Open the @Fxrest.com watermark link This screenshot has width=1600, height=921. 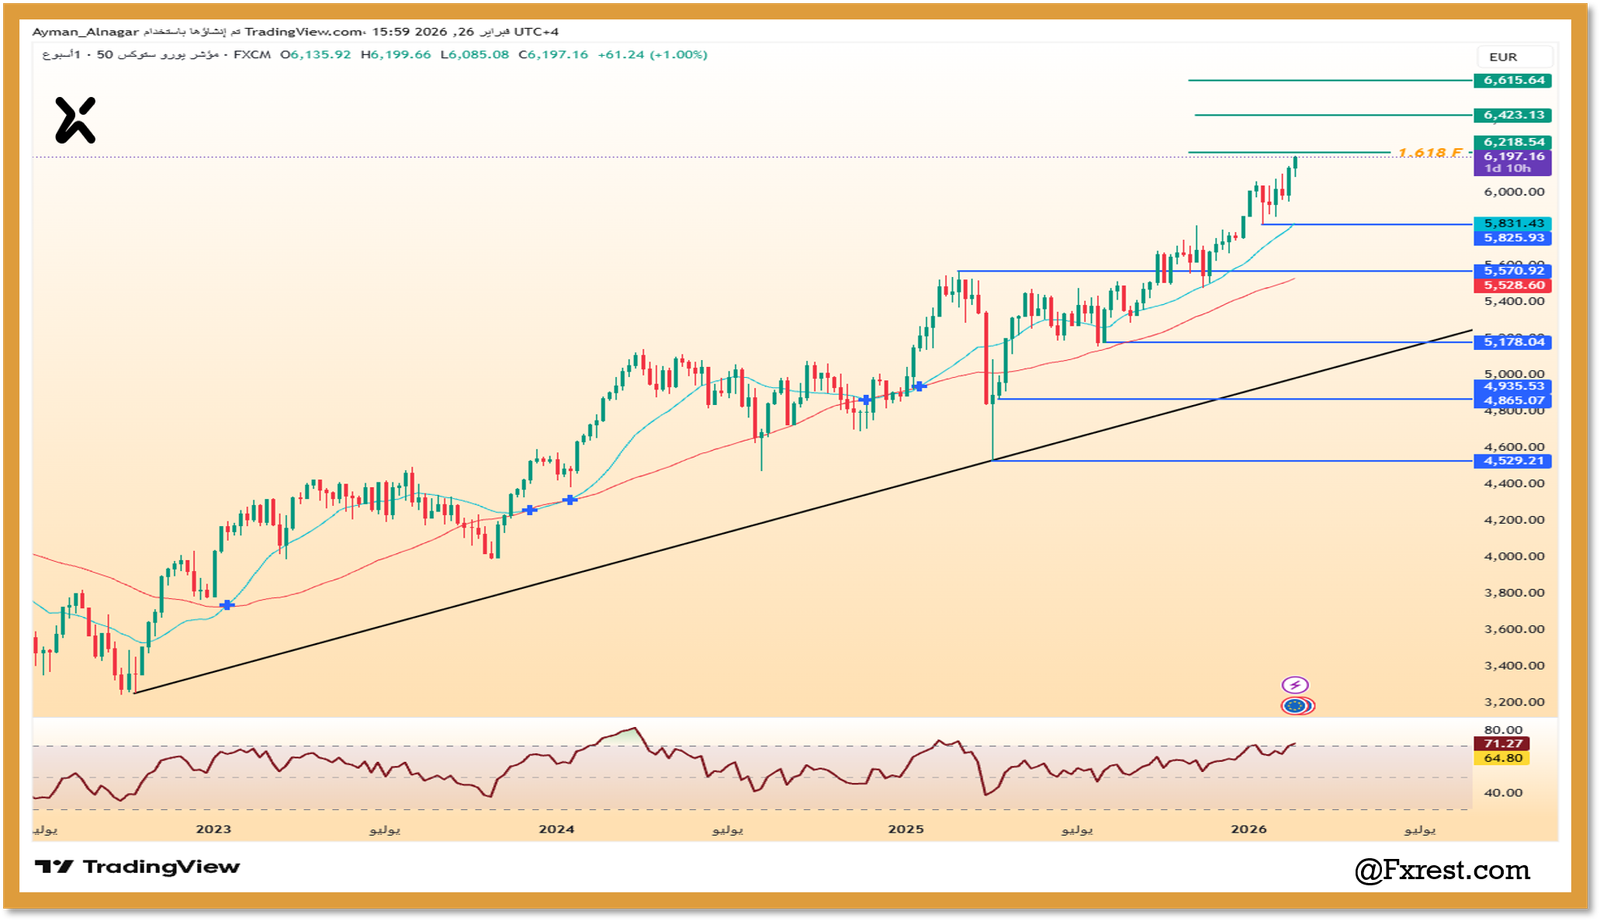(x=1442, y=871)
